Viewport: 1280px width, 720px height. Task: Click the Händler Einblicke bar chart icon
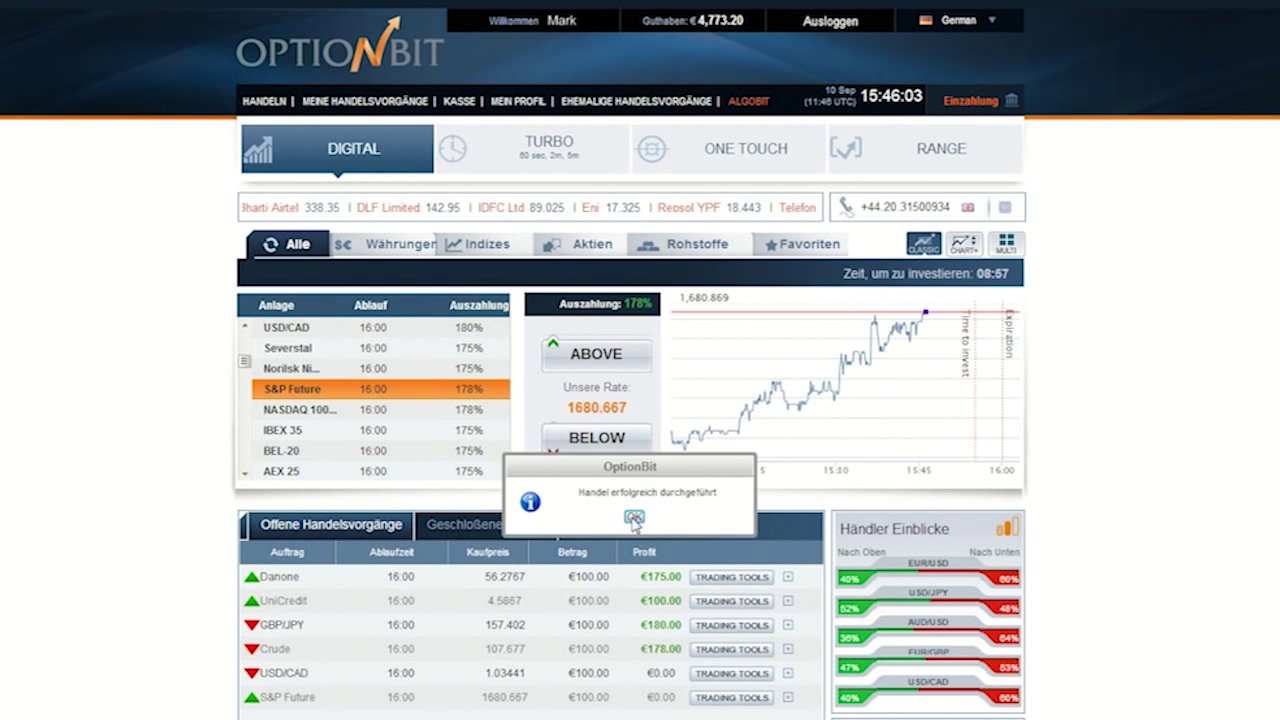click(x=1006, y=528)
